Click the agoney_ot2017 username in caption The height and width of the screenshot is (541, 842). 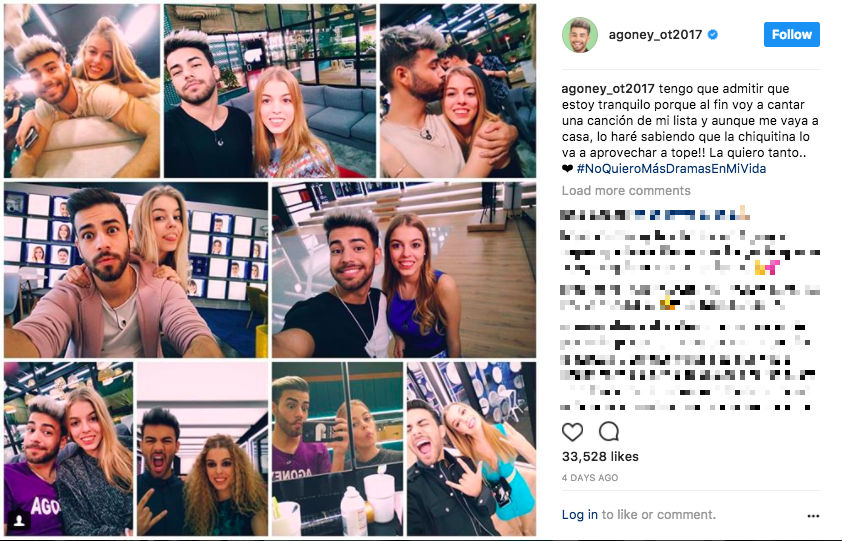coord(608,89)
